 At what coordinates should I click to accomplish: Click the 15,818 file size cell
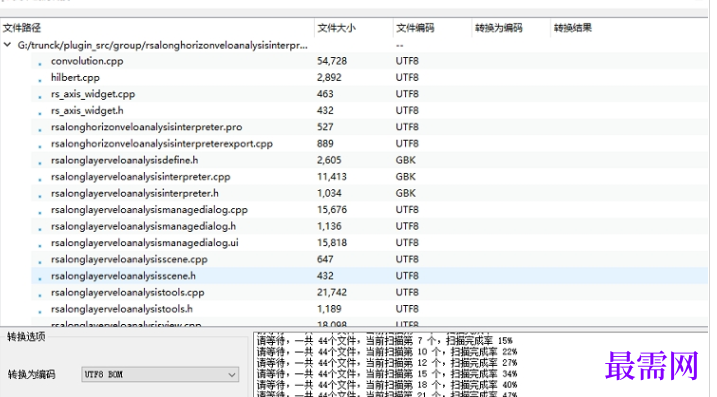332,242
